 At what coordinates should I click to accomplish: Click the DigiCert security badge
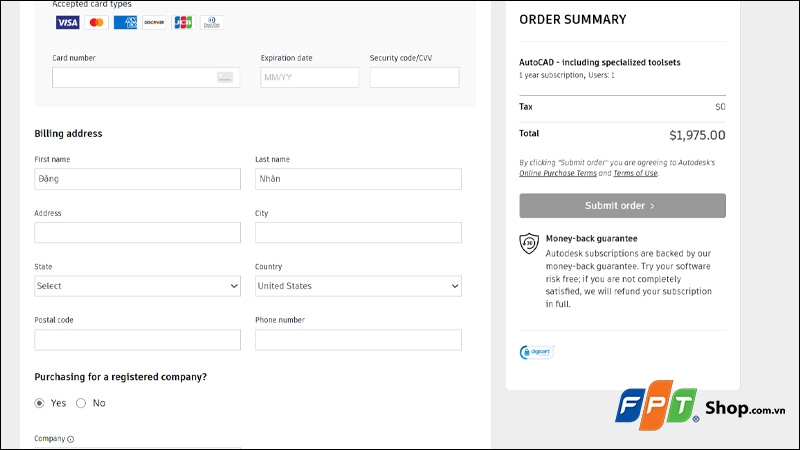tap(536, 352)
